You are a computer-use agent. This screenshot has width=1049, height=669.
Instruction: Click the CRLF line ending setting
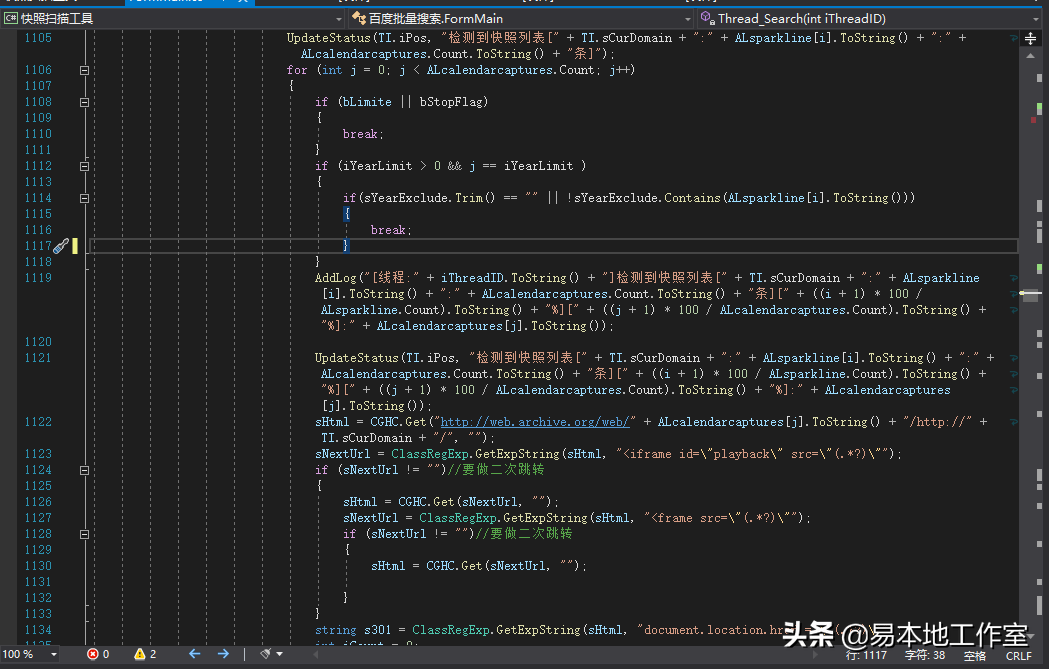click(1019, 656)
